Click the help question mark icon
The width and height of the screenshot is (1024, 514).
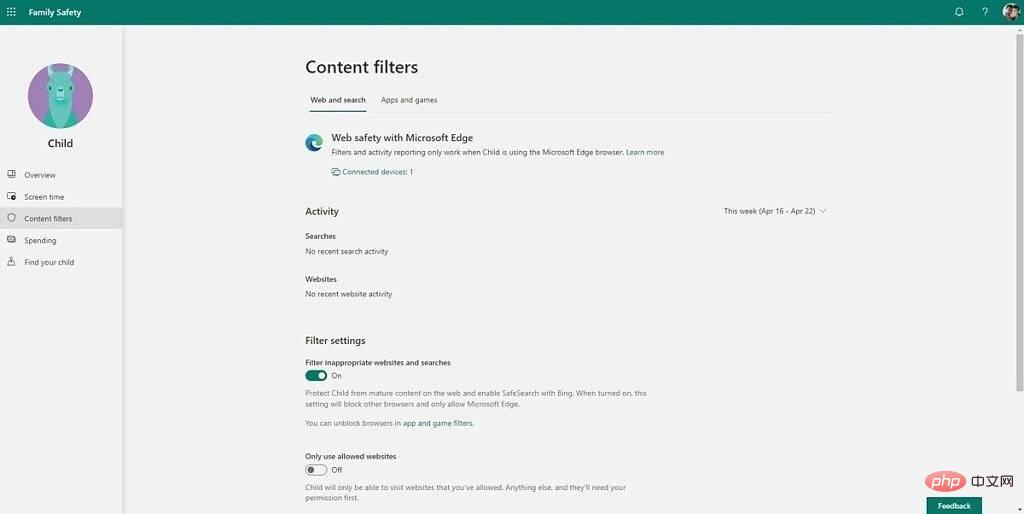coord(985,12)
